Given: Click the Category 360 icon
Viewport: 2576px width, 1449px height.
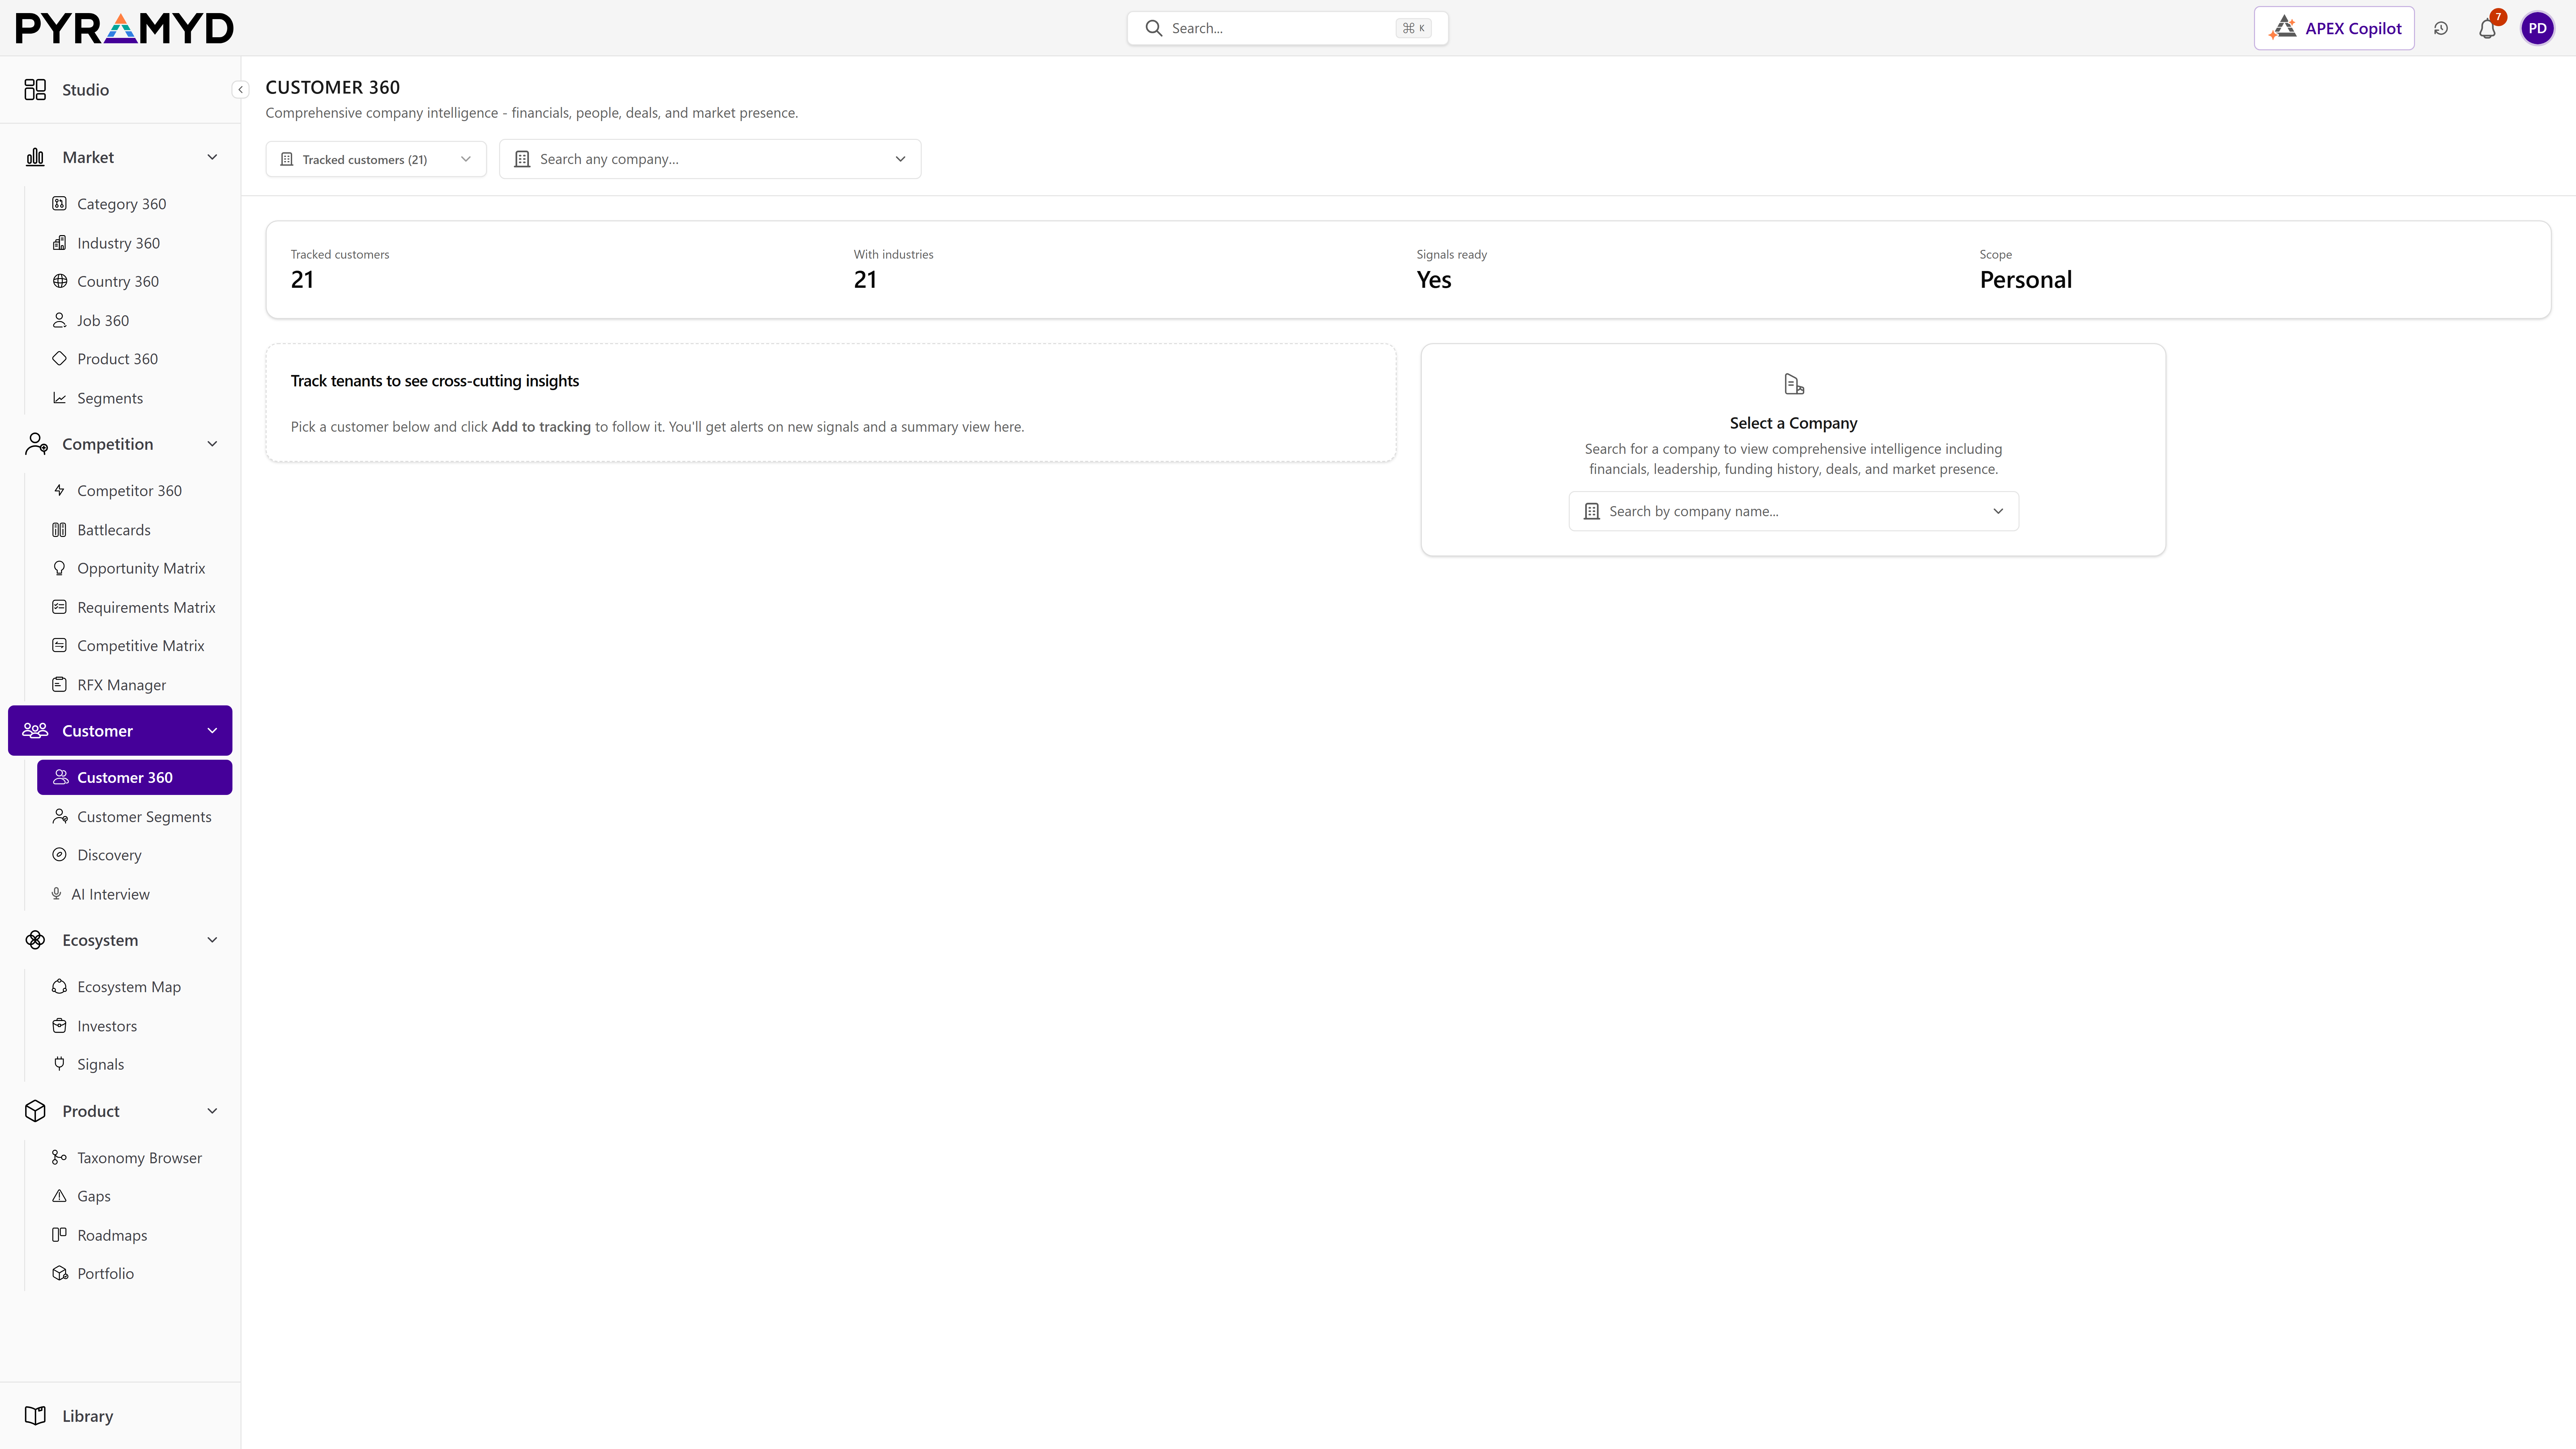Looking at the screenshot, I should click(x=60, y=204).
